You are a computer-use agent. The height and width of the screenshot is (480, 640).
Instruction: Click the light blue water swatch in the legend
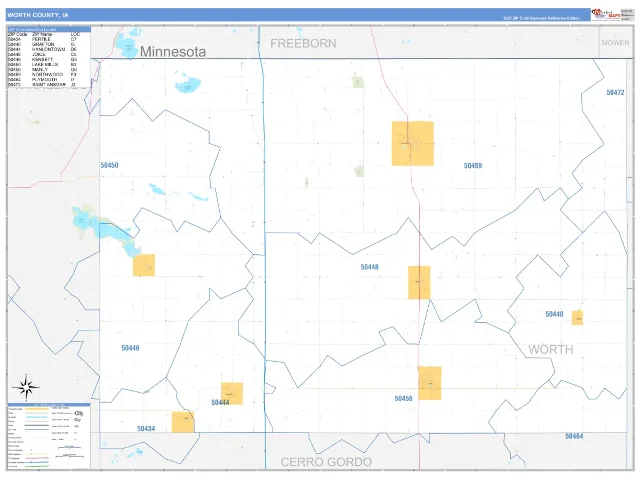(37, 417)
